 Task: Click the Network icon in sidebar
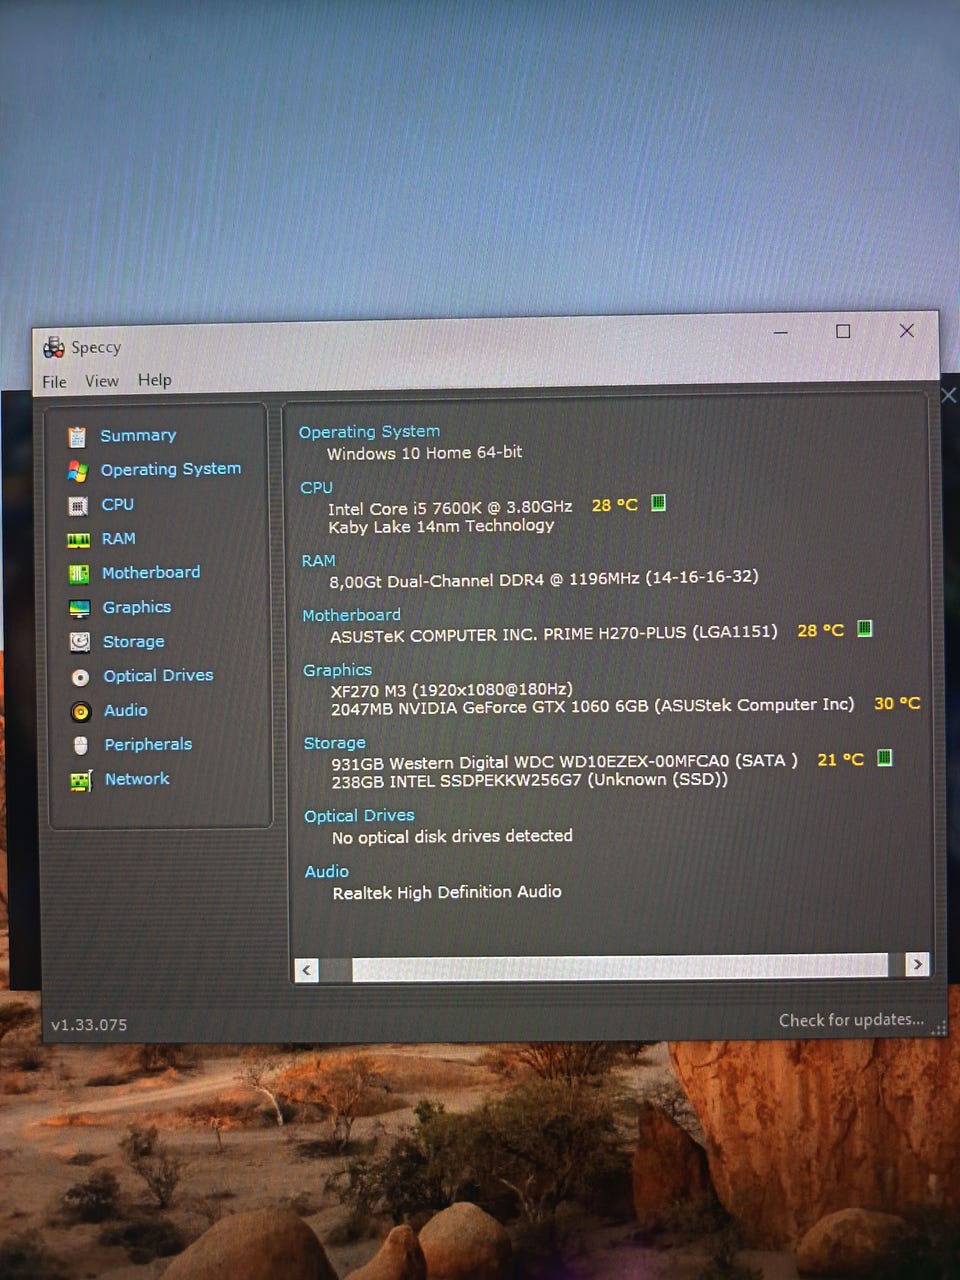point(81,780)
